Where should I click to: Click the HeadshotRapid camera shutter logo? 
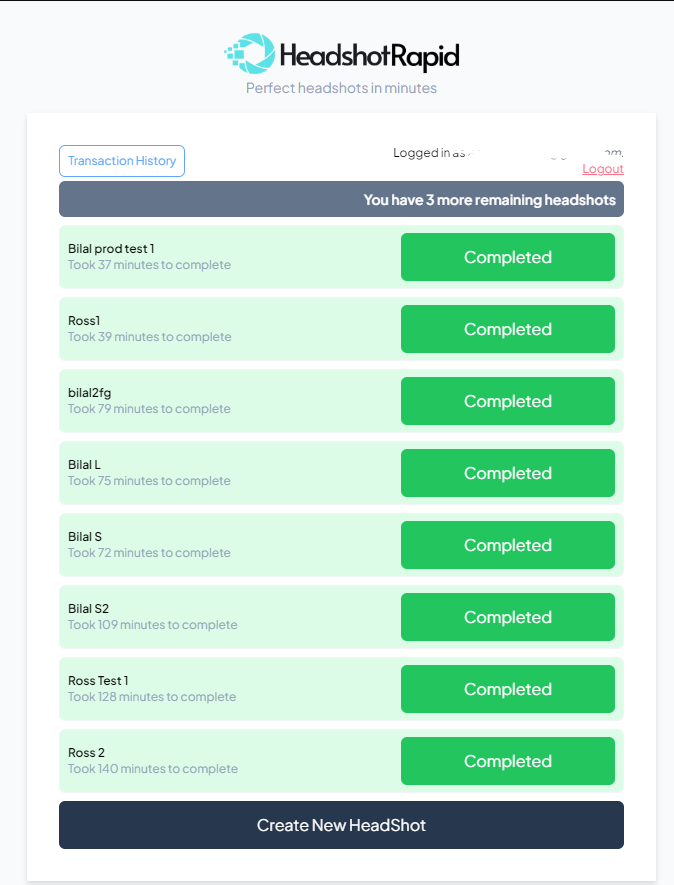coord(250,54)
